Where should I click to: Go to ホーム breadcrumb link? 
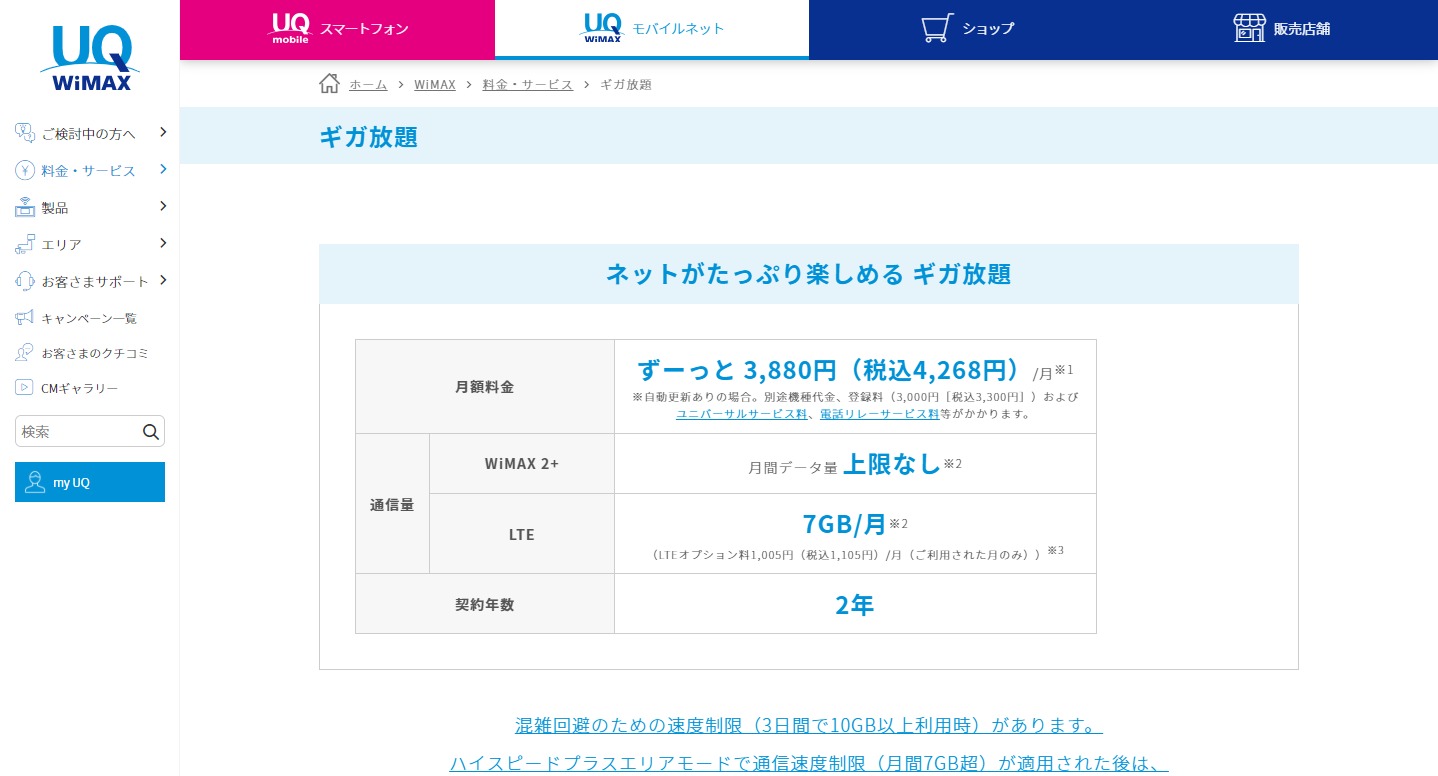368,84
